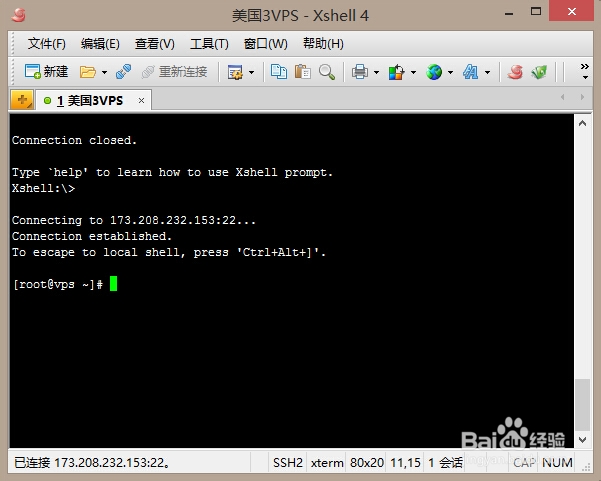Click the CAP indicator in status bar

(x=524, y=463)
